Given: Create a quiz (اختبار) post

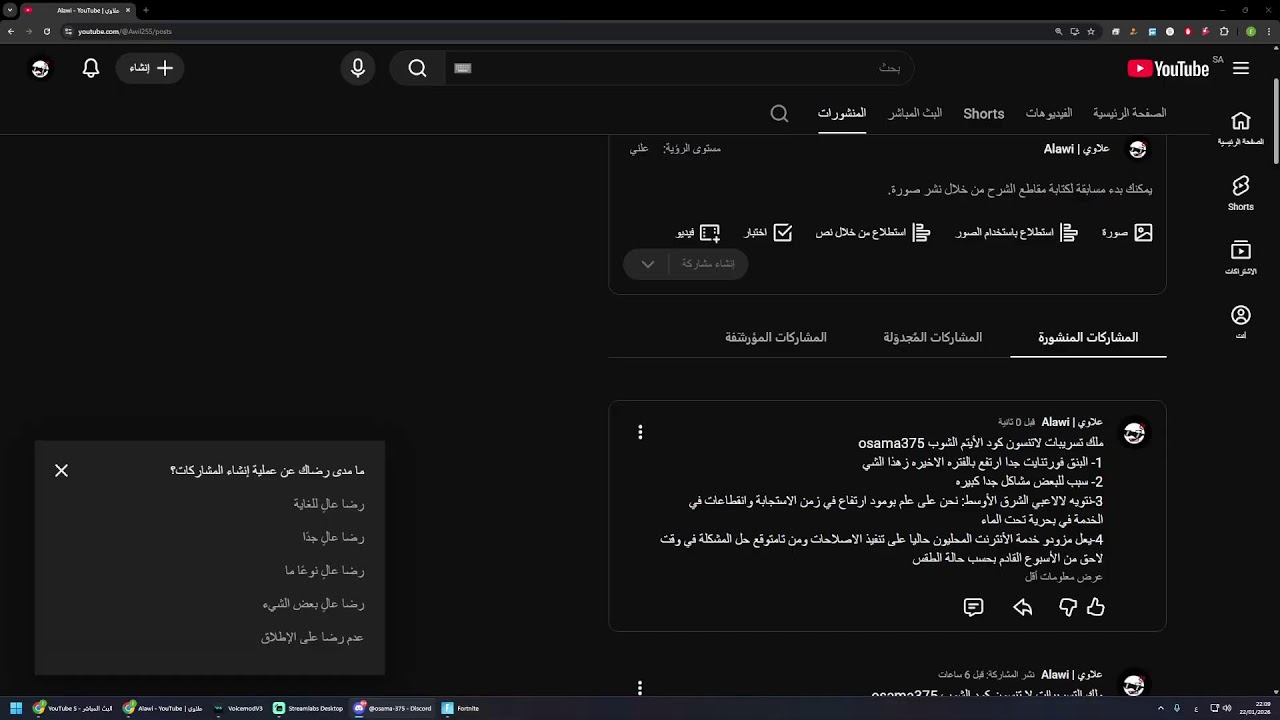Looking at the screenshot, I should [x=768, y=232].
